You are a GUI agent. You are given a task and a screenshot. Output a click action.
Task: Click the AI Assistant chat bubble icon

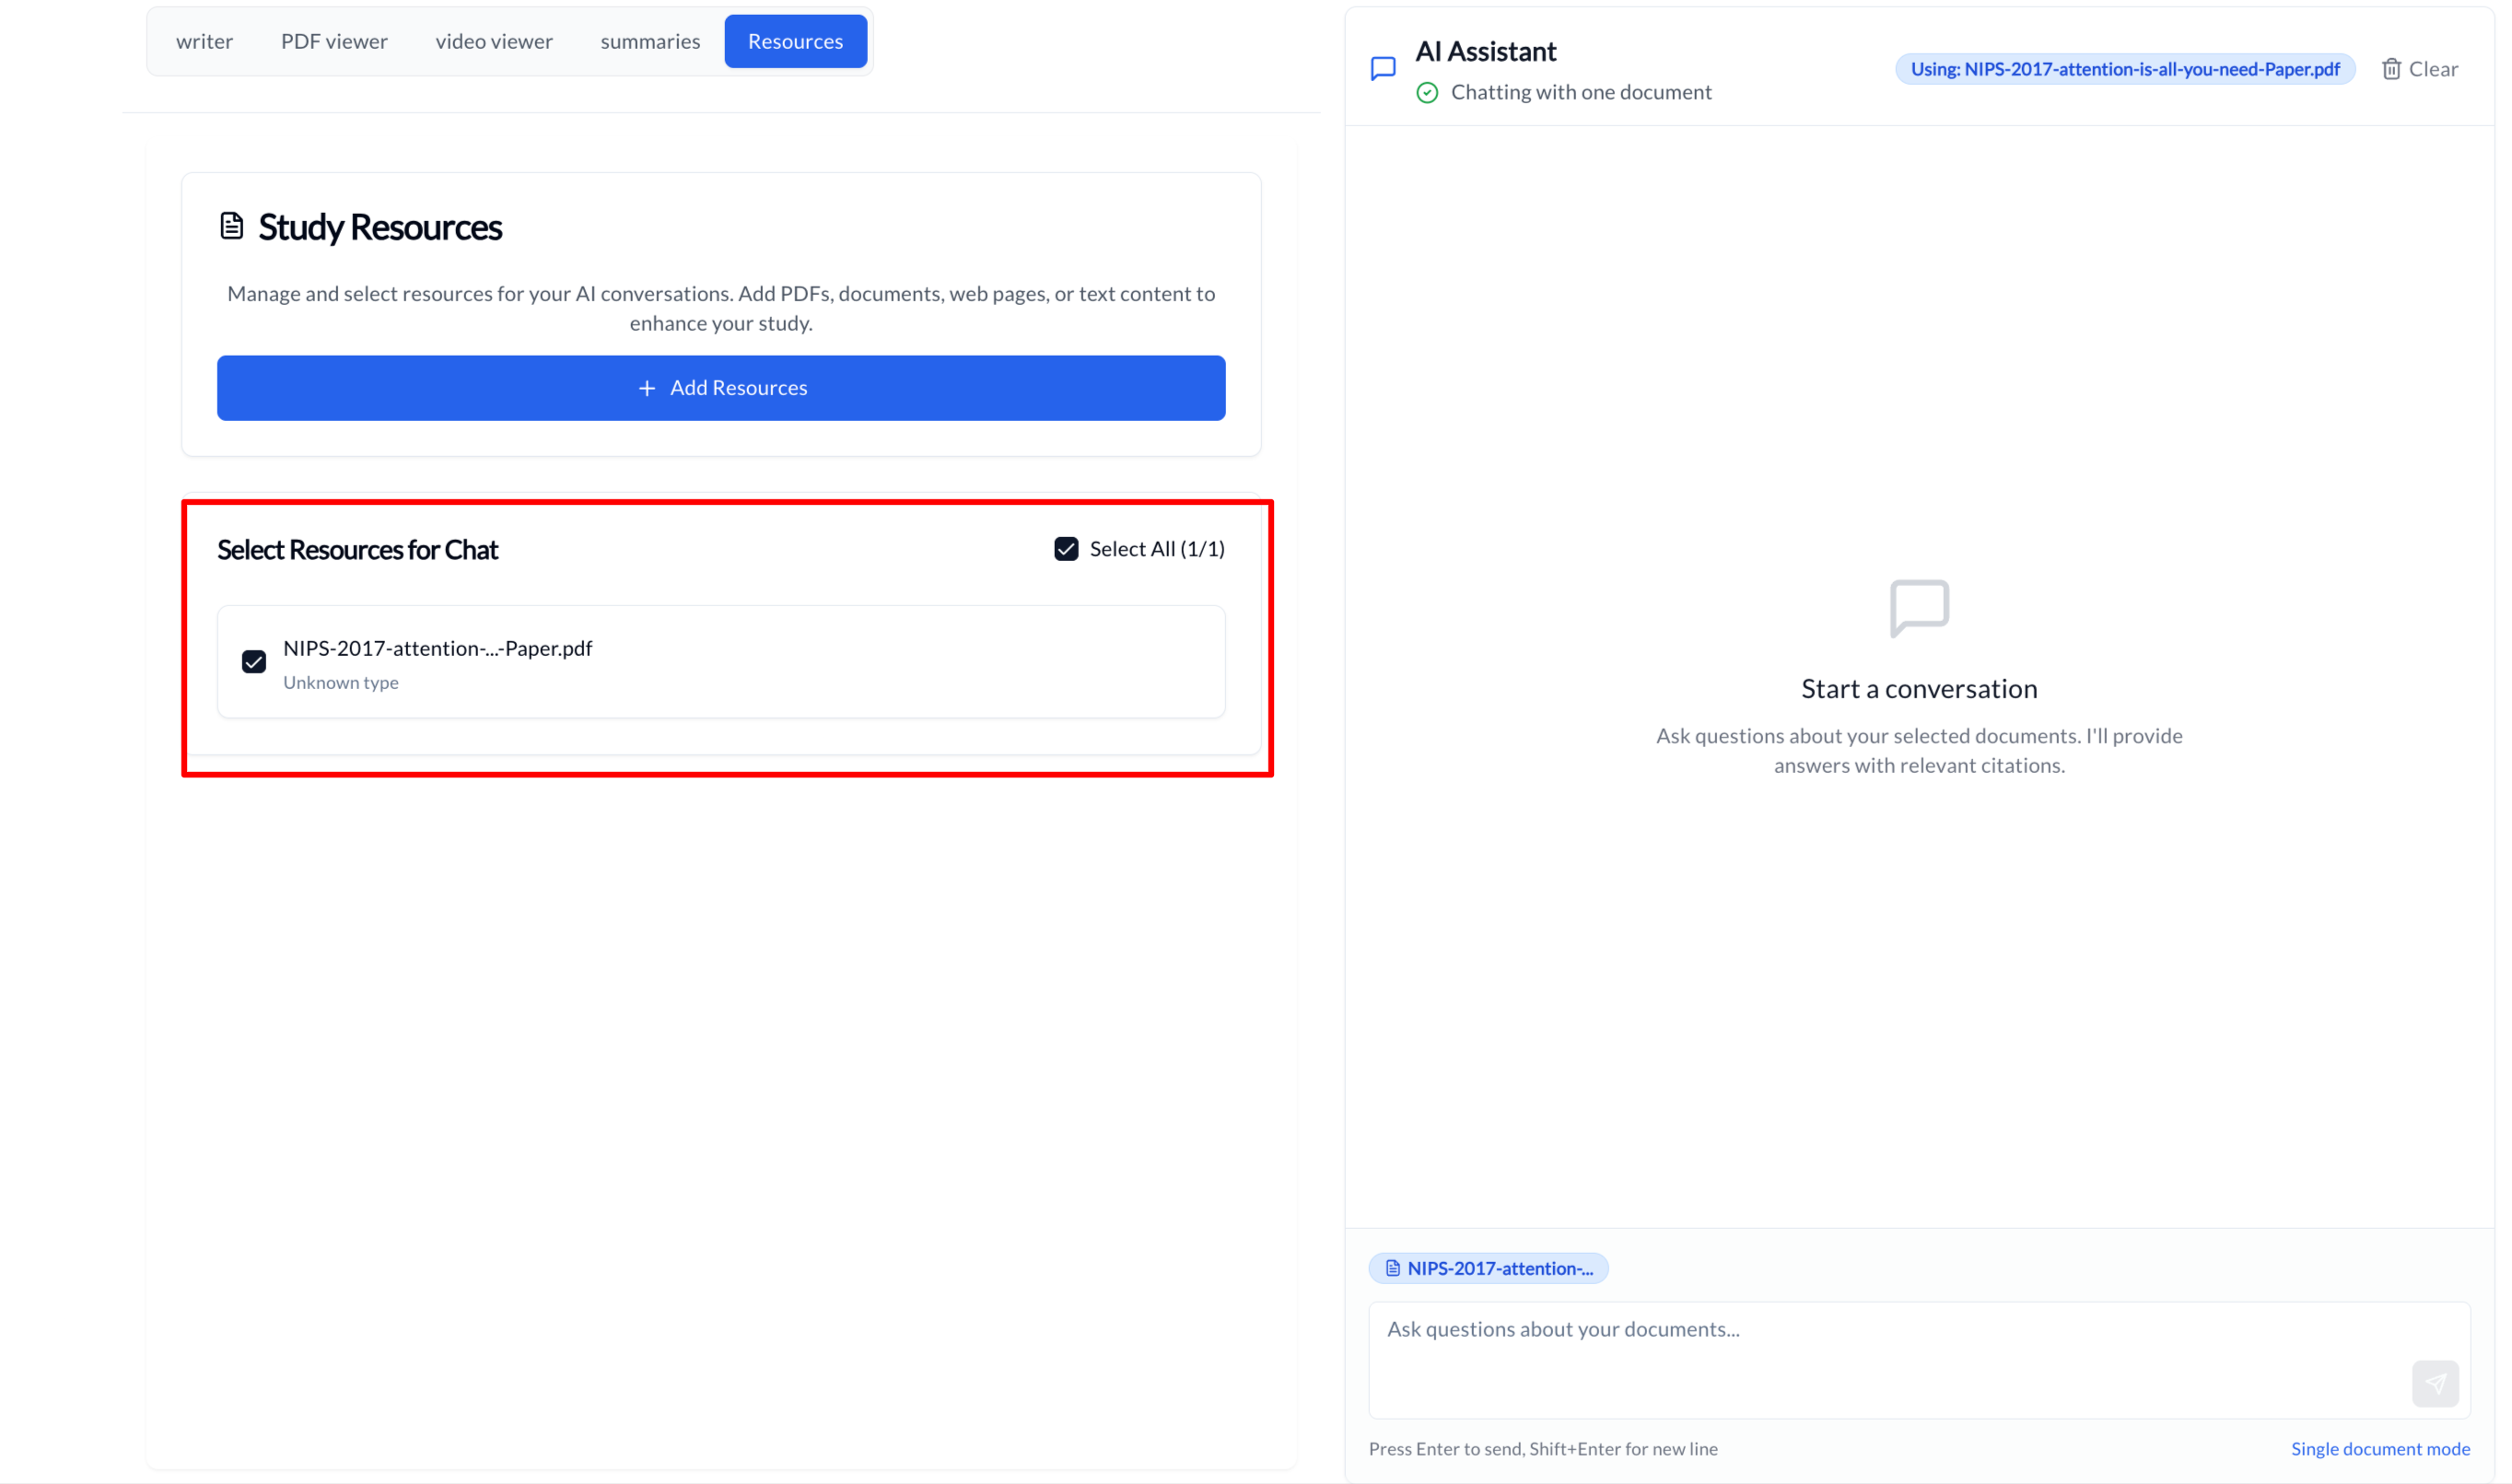1383,68
